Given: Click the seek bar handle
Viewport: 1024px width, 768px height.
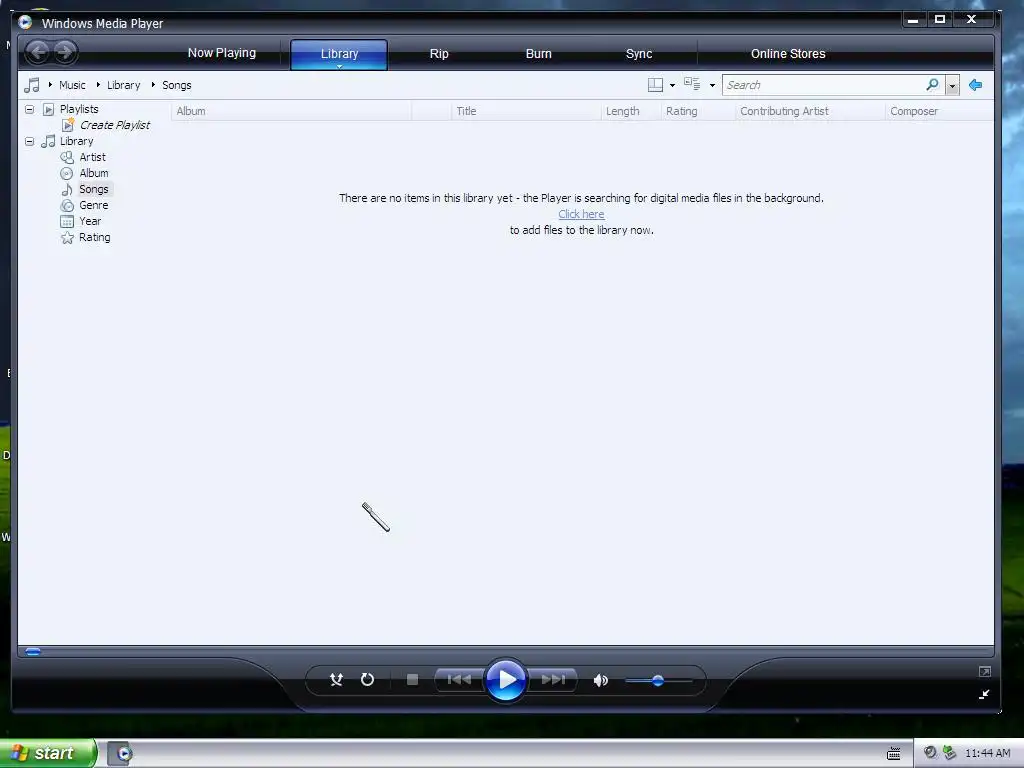Looking at the screenshot, I should coord(33,651).
